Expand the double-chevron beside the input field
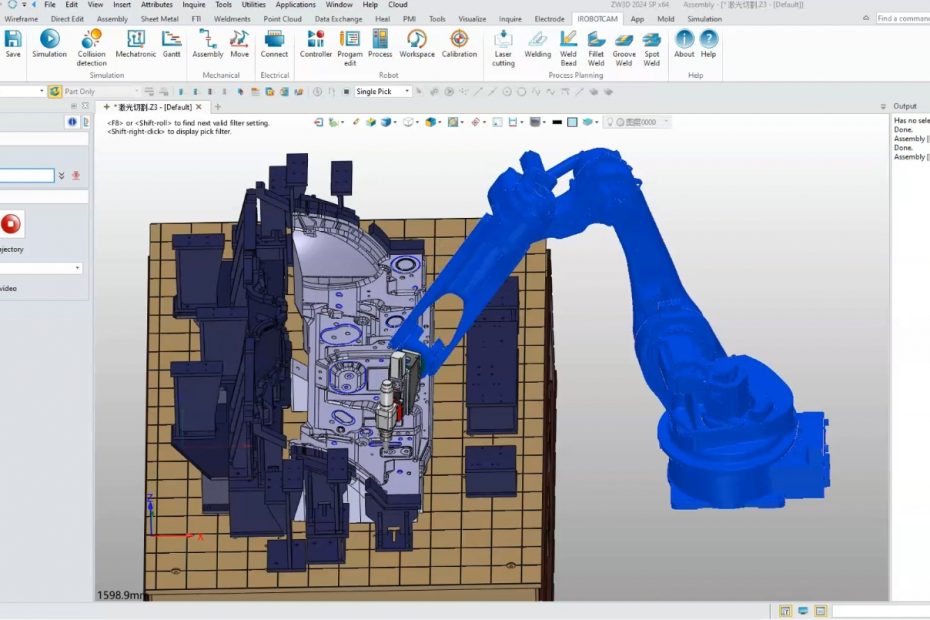930x620 pixels. pos(62,176)
